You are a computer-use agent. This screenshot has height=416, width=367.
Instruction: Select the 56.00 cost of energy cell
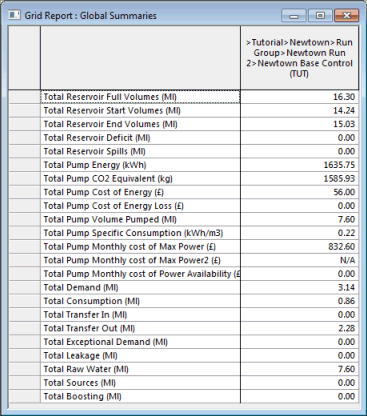(x=299, y=192)
